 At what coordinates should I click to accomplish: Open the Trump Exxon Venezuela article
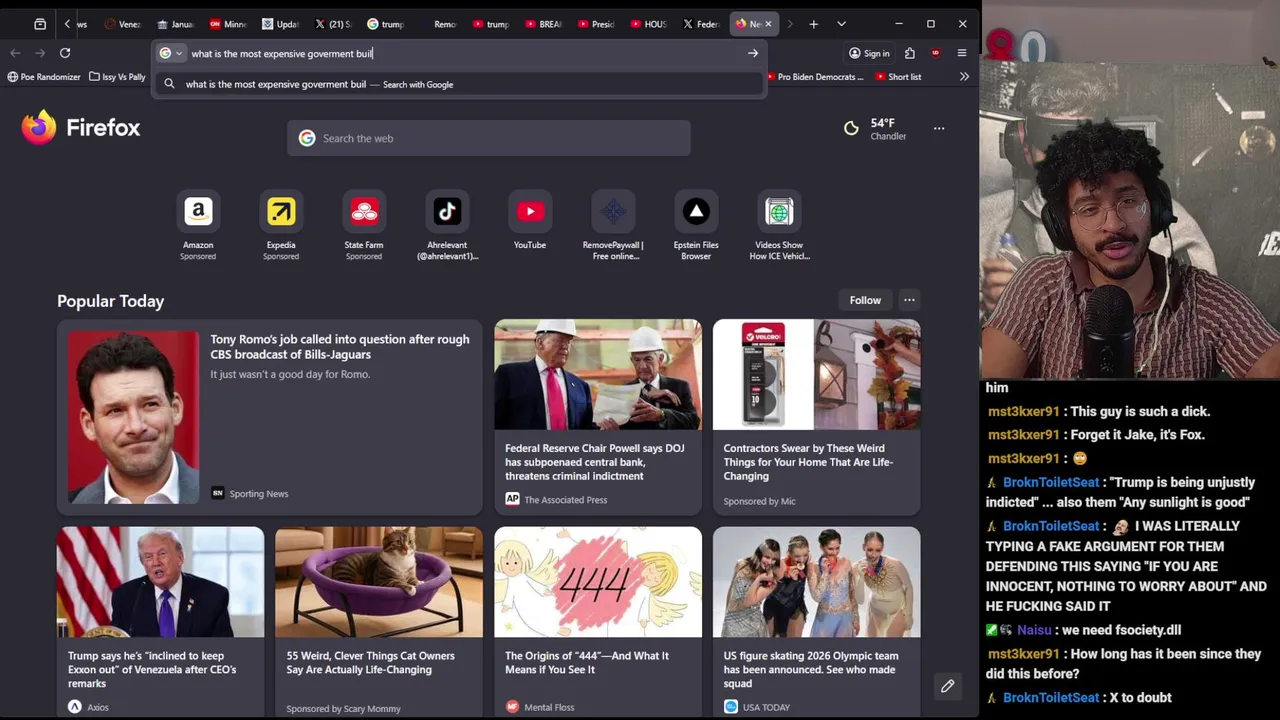point(160,622)
